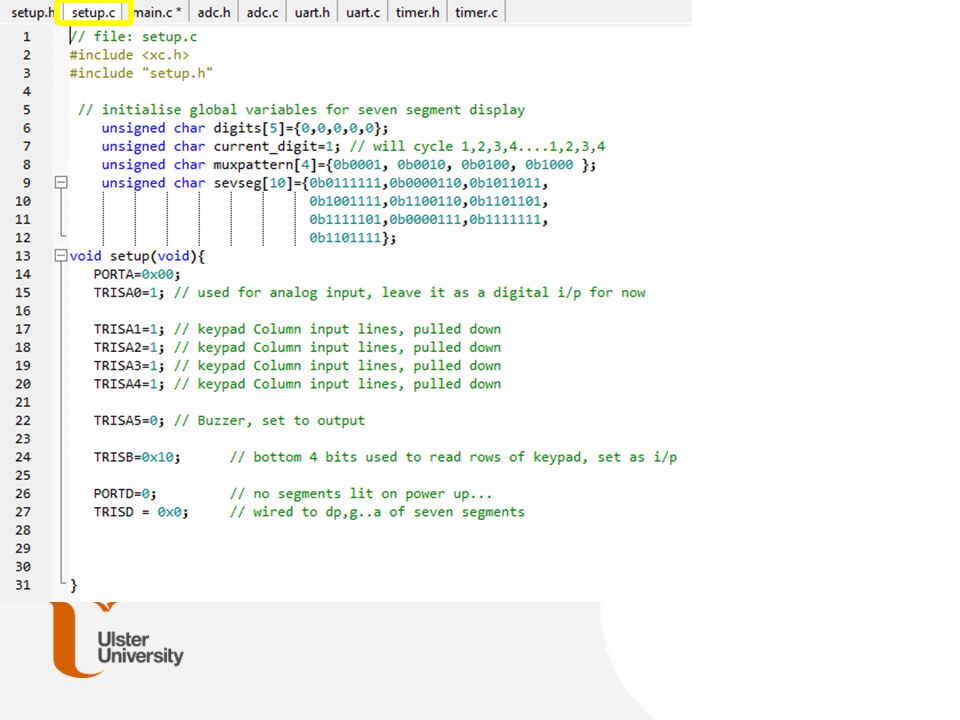Image resolution: width=960 pixels, height=720 pixels.
Task: Click the 'will cycle 1,2,3,4' comment
Action: pyautogui.click(x=477, y=146)
